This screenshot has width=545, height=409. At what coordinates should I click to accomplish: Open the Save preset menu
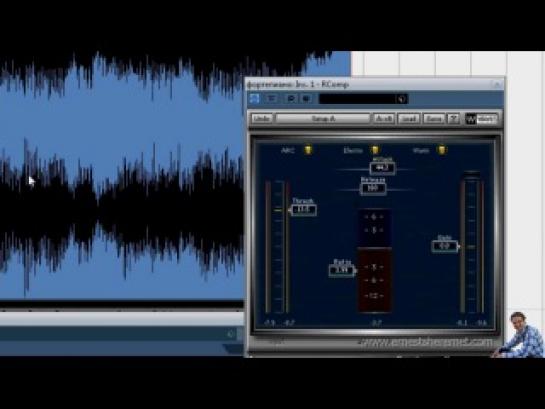434,119
